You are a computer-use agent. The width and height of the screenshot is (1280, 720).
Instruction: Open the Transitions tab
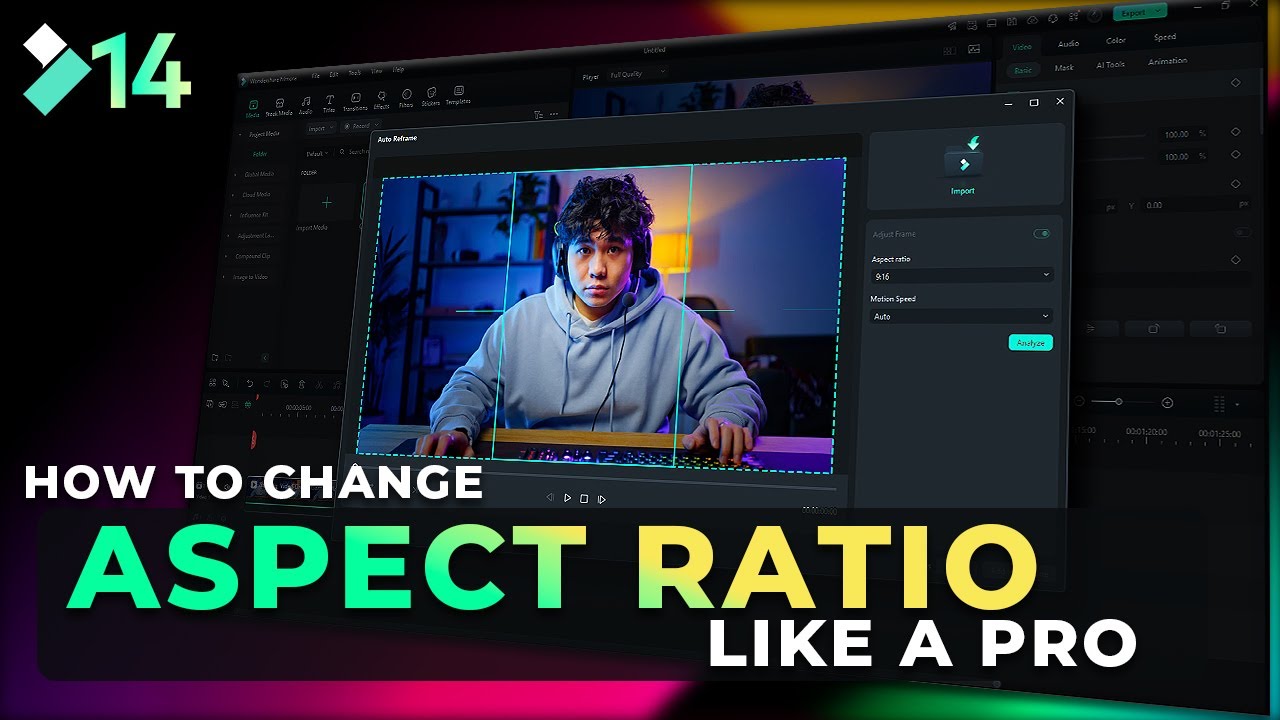coord(355,102)
